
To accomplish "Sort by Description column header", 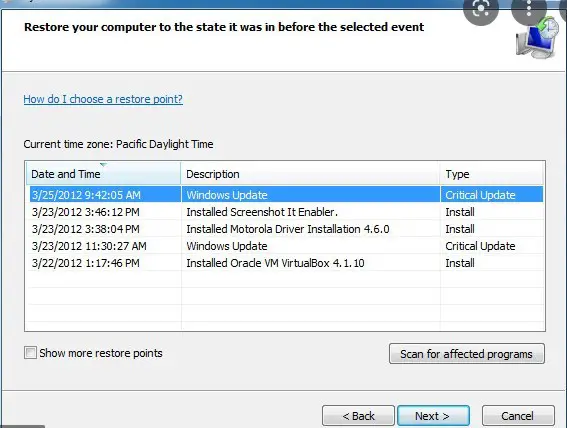I will [310, 174].
